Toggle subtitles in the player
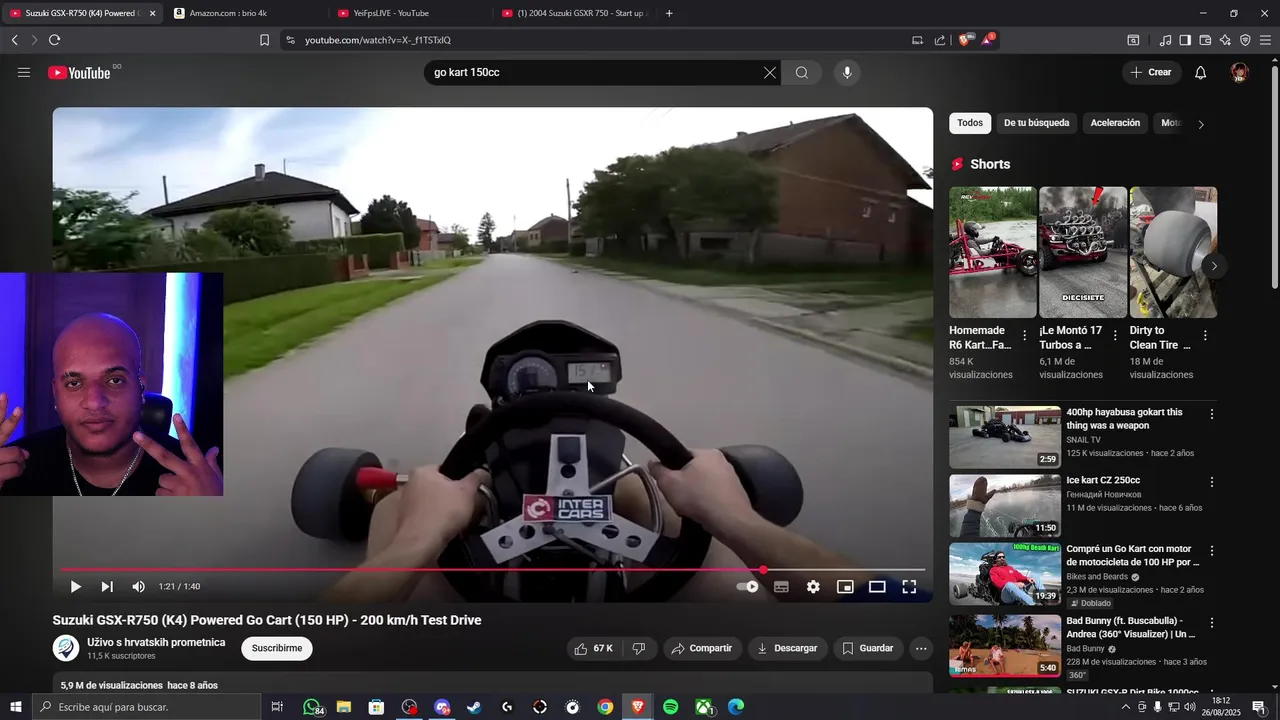The image size is (1280, 720). (x=781, y=587)
